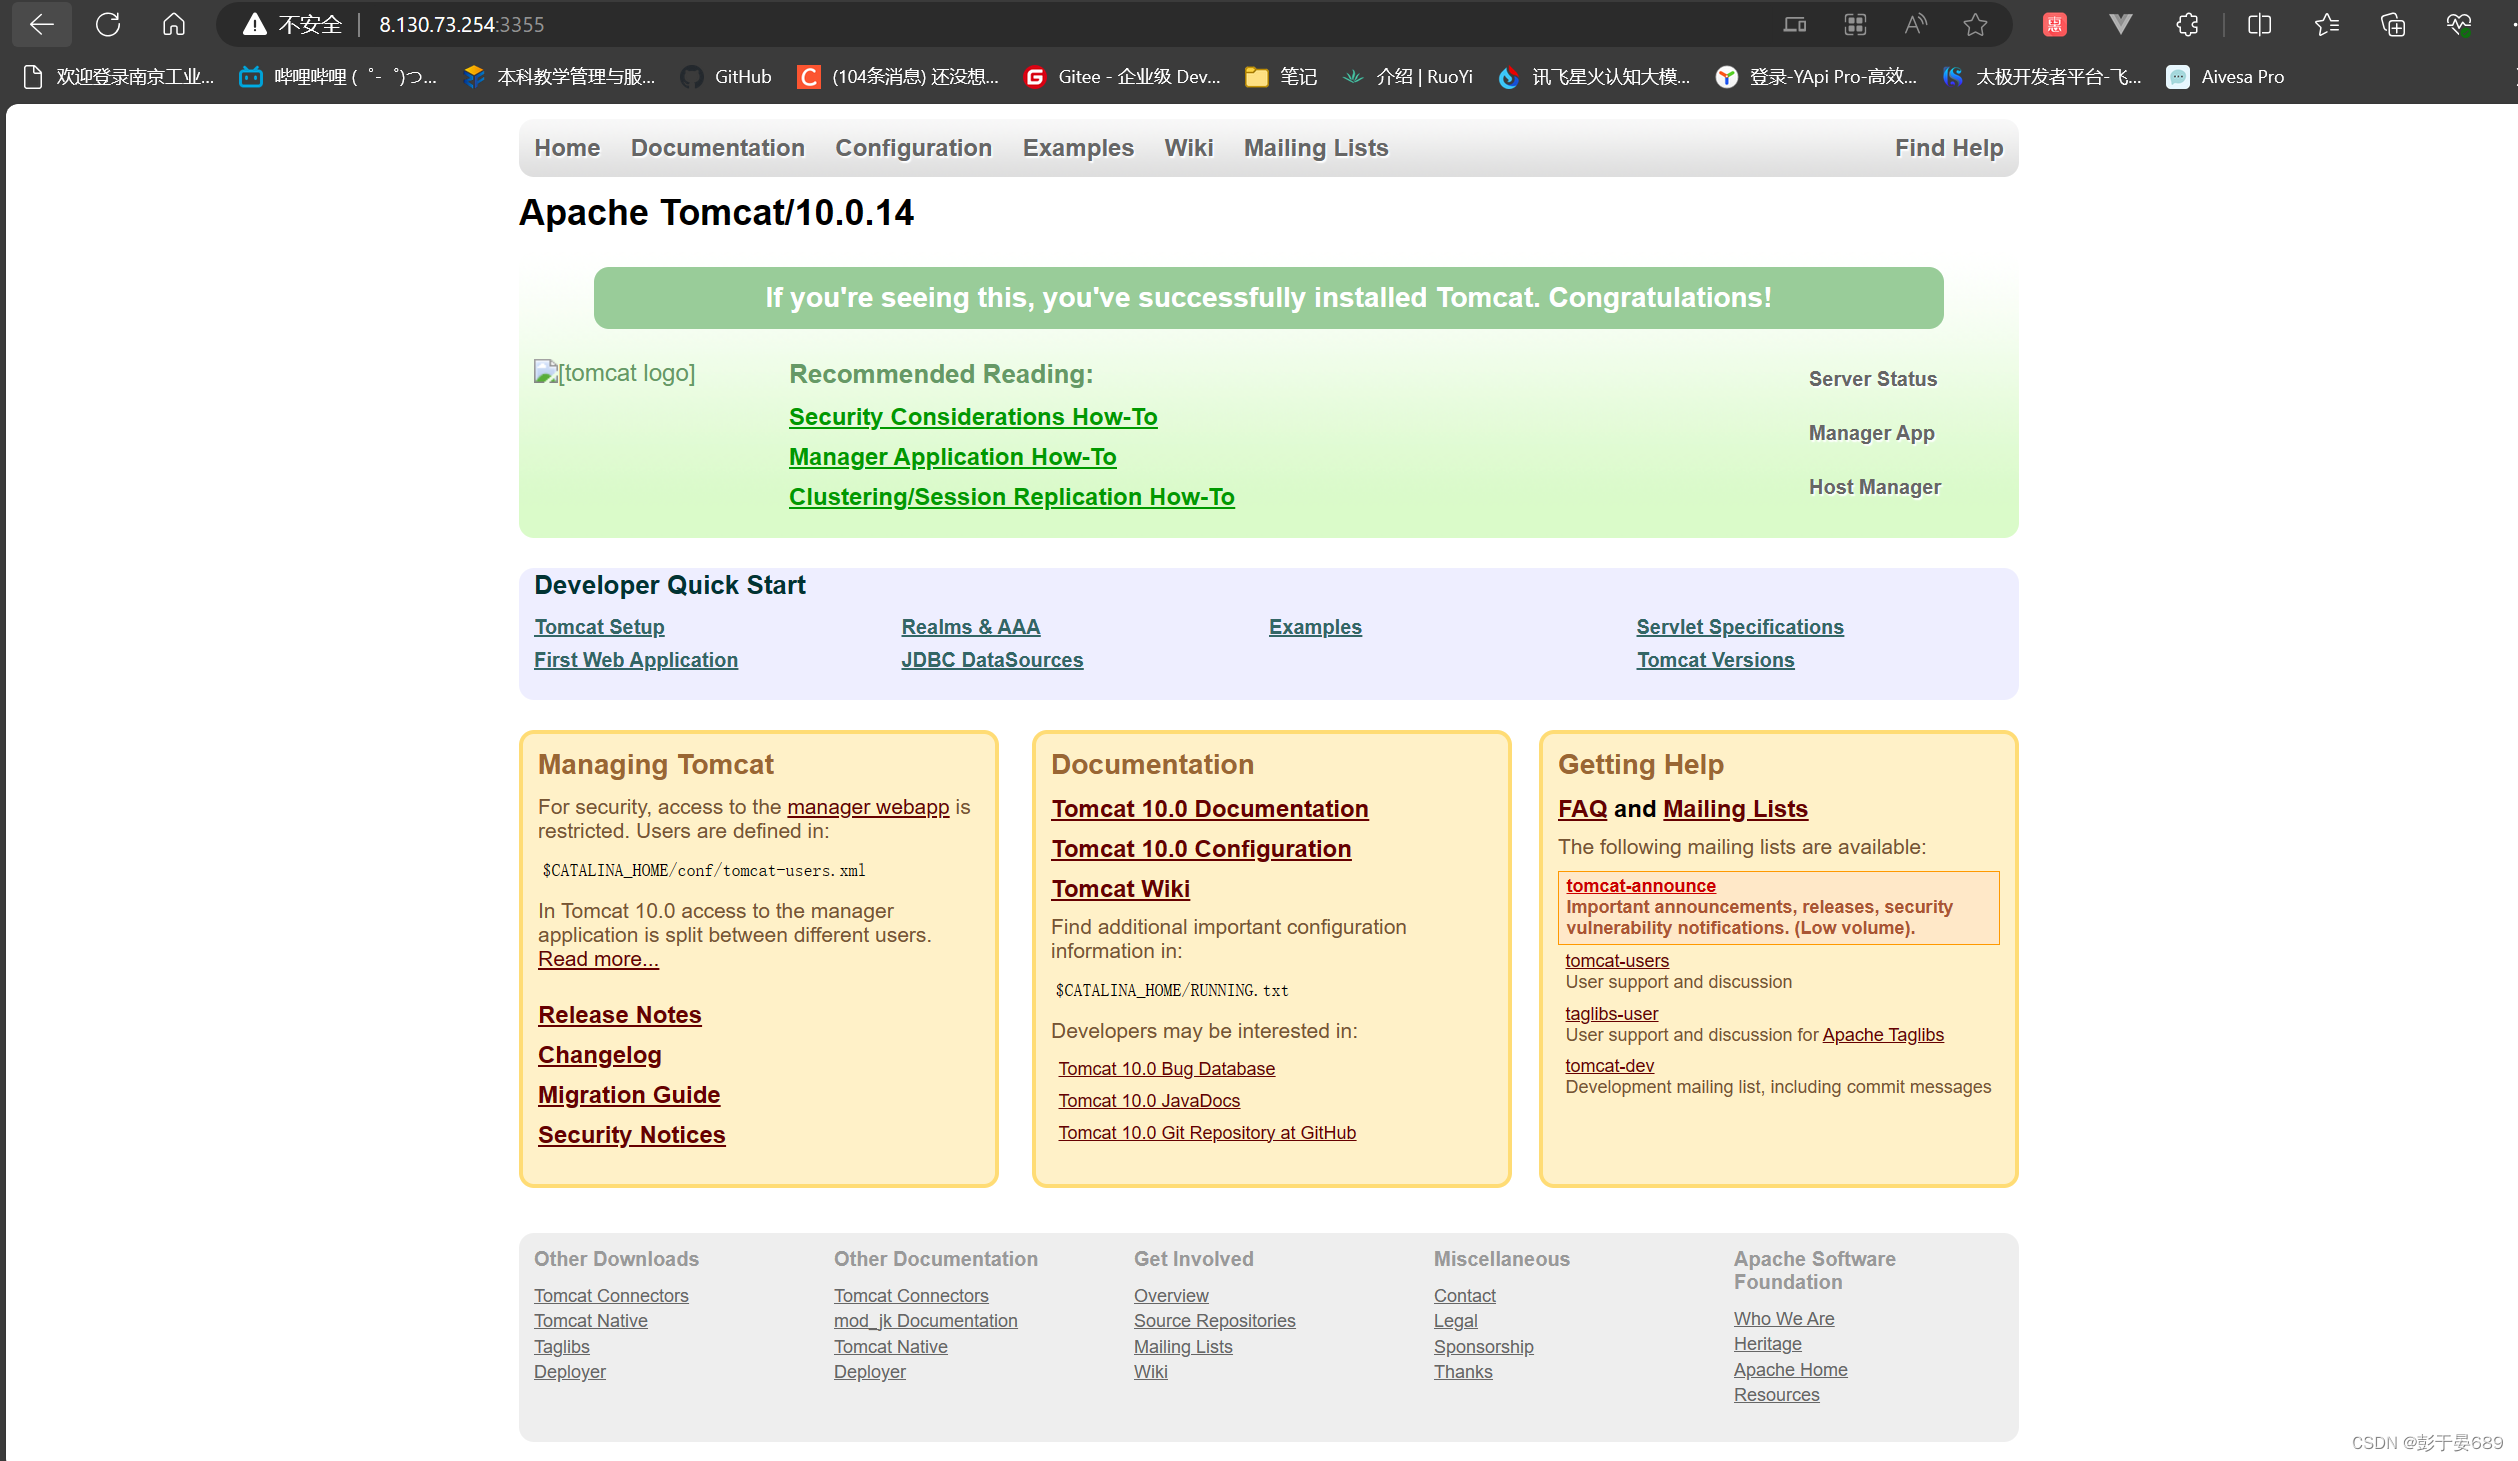Open the bilibili bookmark
Screen dimensions: 2518x1461
pyautogui.click(x=338, y=76)
